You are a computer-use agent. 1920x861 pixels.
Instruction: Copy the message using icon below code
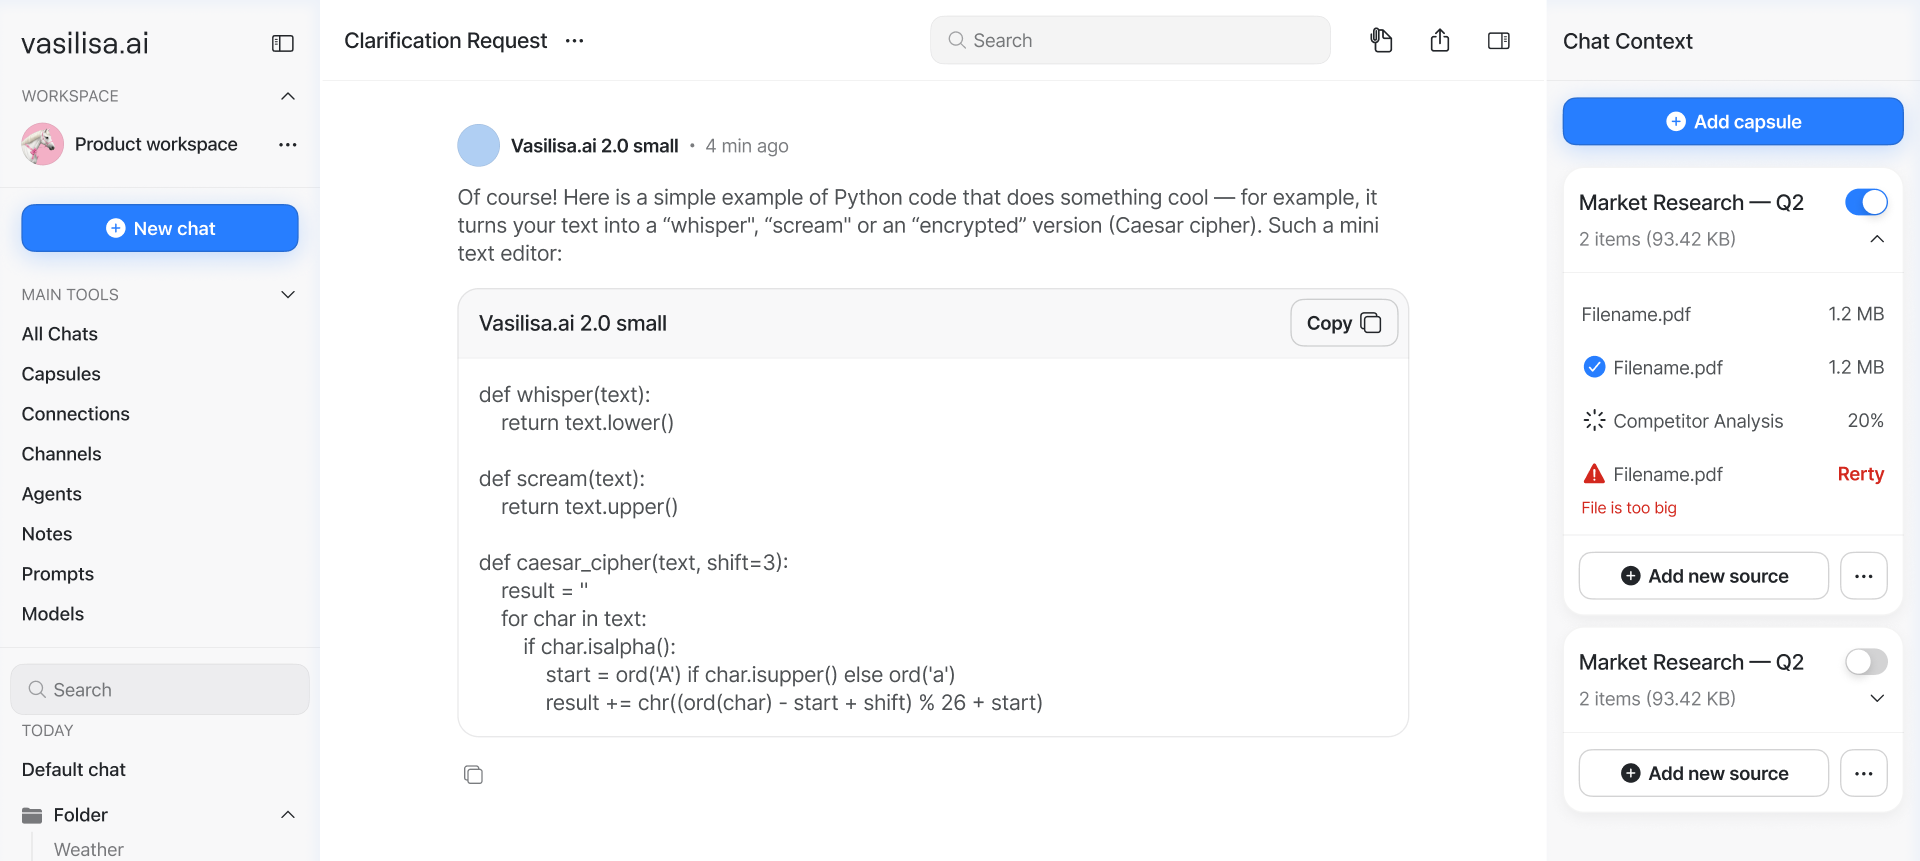(473, 775)
